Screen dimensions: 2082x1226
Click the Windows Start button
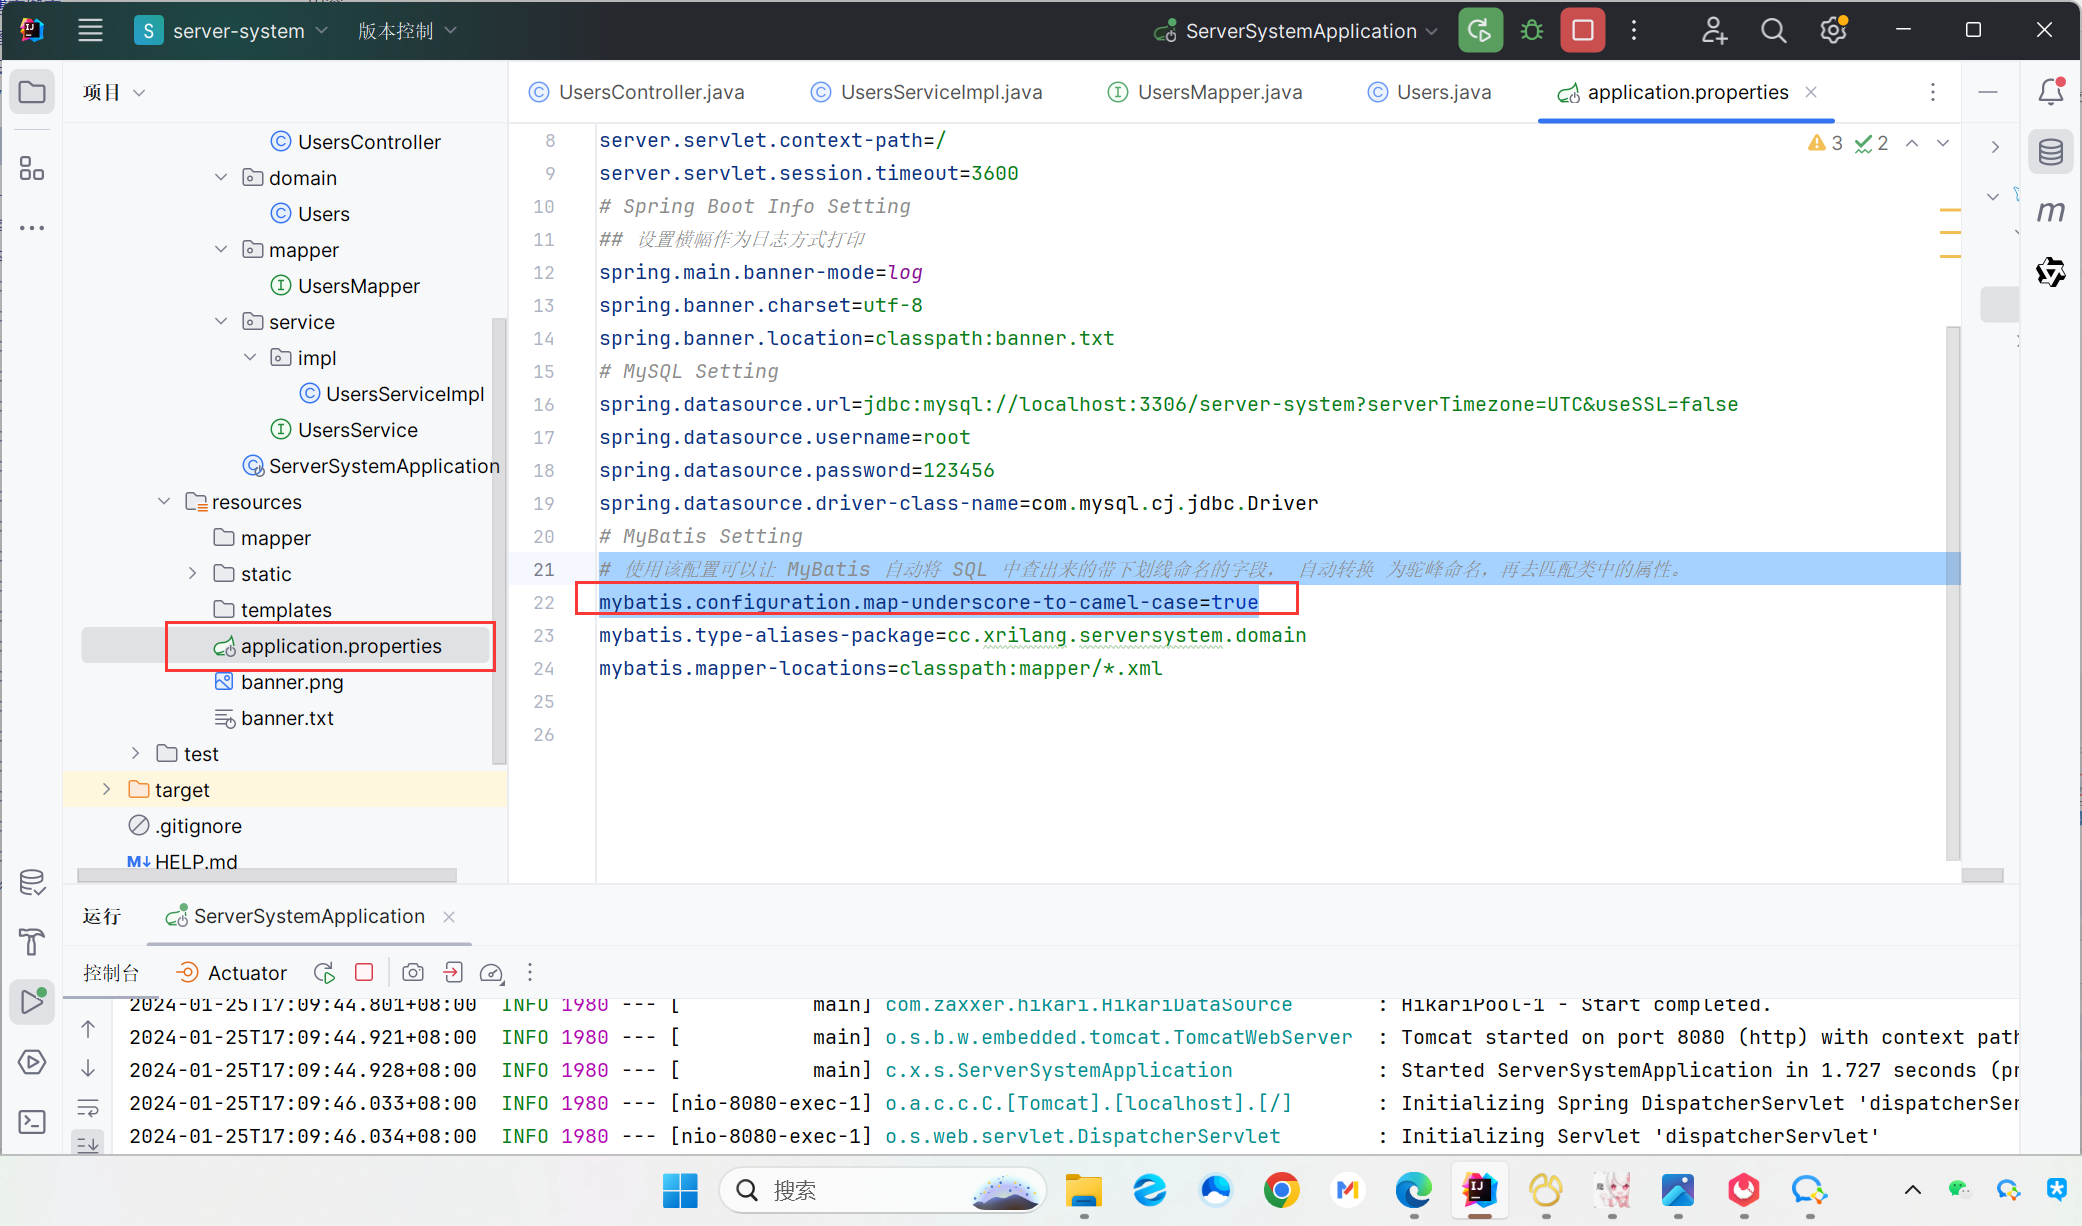680,1190
